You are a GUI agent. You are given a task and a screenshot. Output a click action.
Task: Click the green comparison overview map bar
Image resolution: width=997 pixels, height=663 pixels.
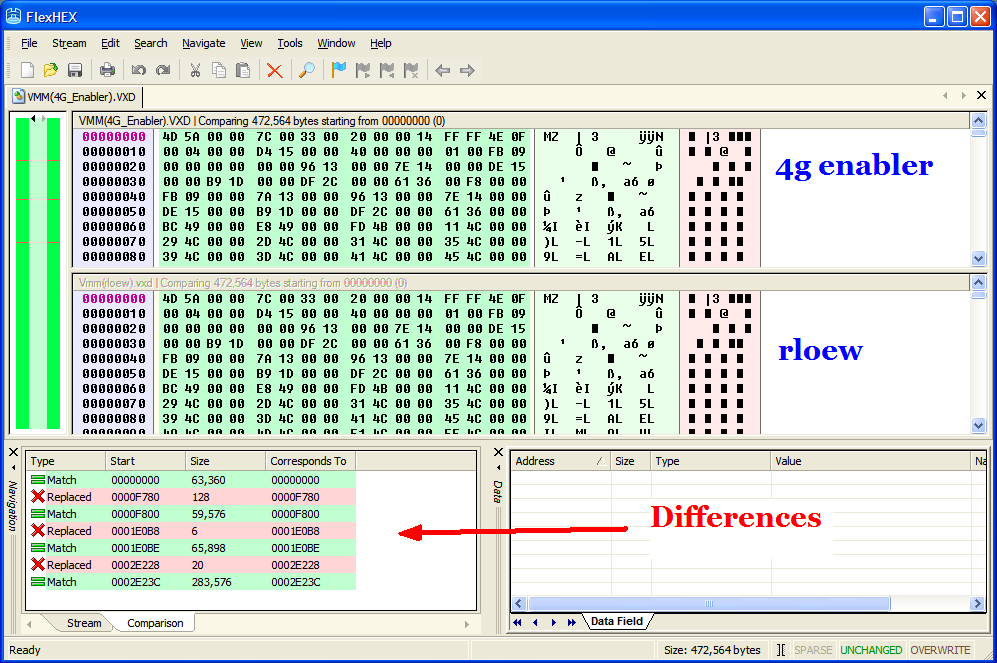pyautogui.click(x=38, y=272)
